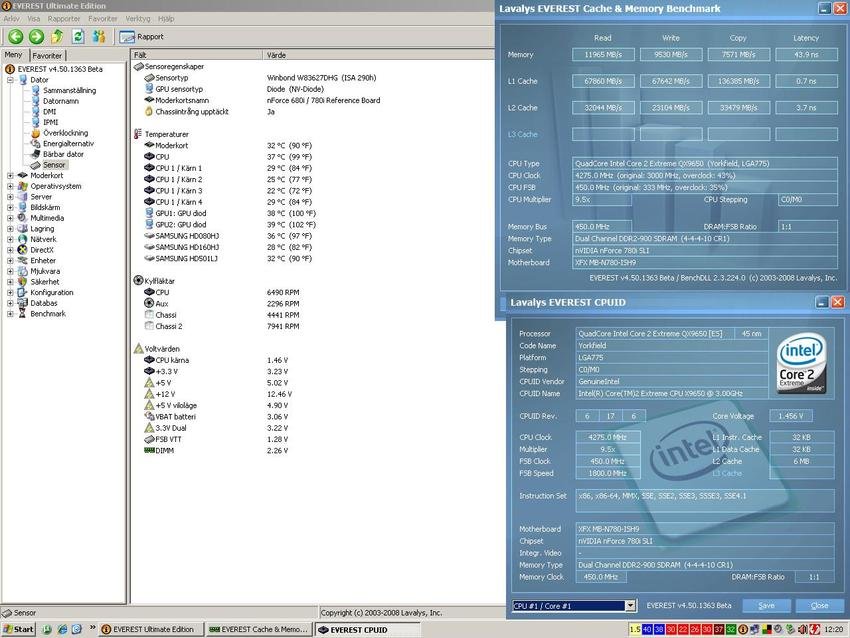The image size is (850, 638).
Task: Click Save in the EVEREST CPUID window
Action: coord(766,605)
